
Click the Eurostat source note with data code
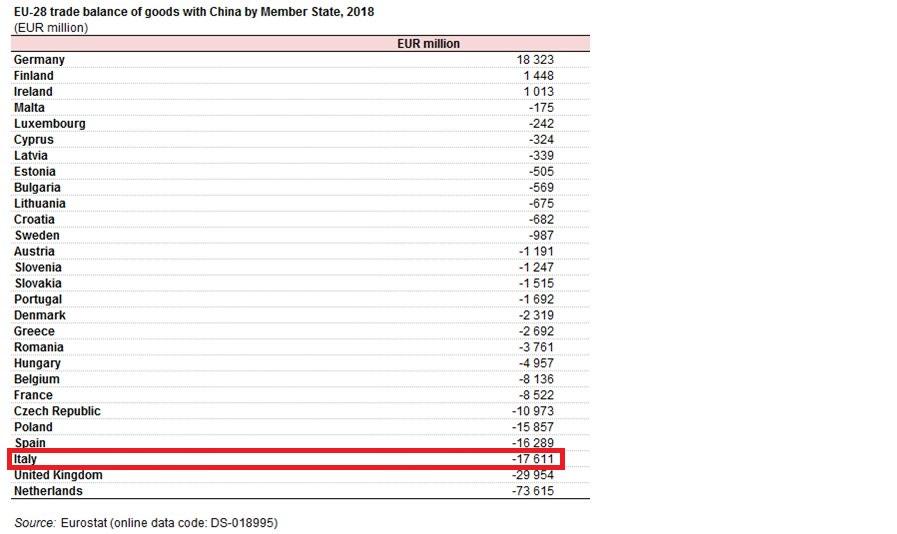[x=146, y=524]
